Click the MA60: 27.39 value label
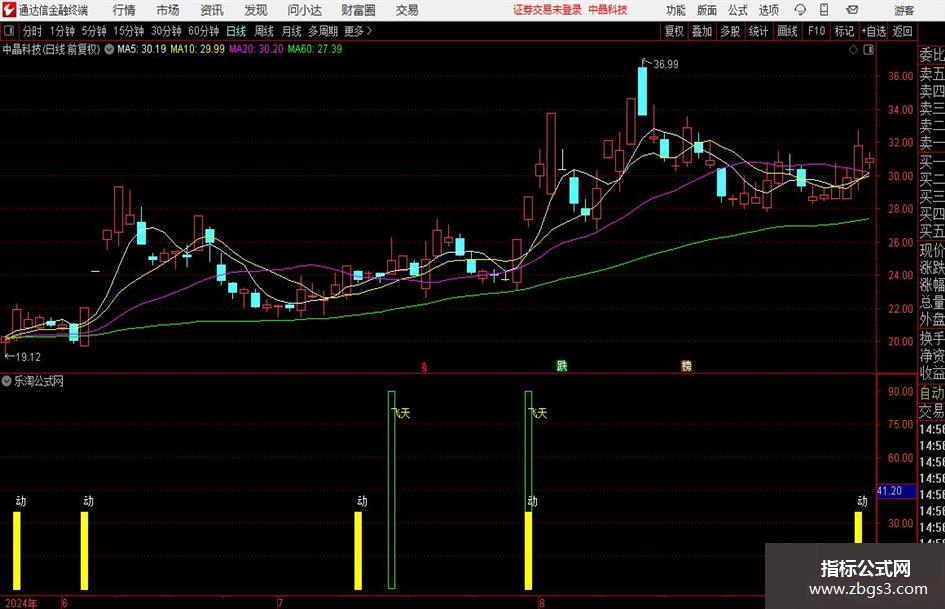Screen dimensions: 945x609 315,49
